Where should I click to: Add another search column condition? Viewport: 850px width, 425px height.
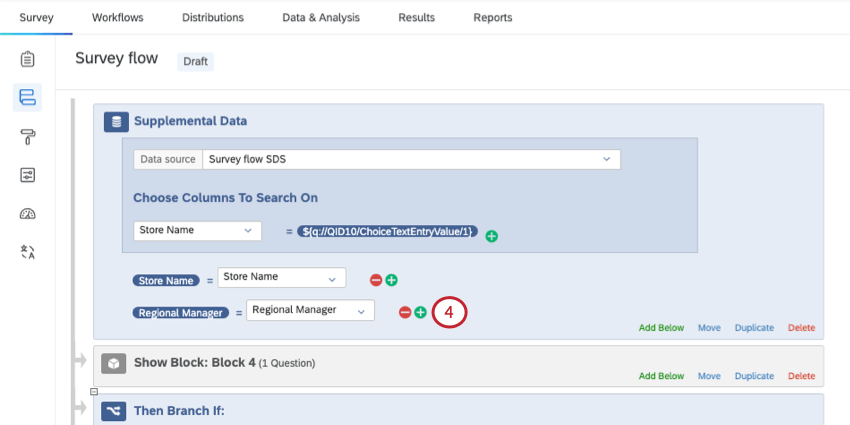(x=492, y=236)
